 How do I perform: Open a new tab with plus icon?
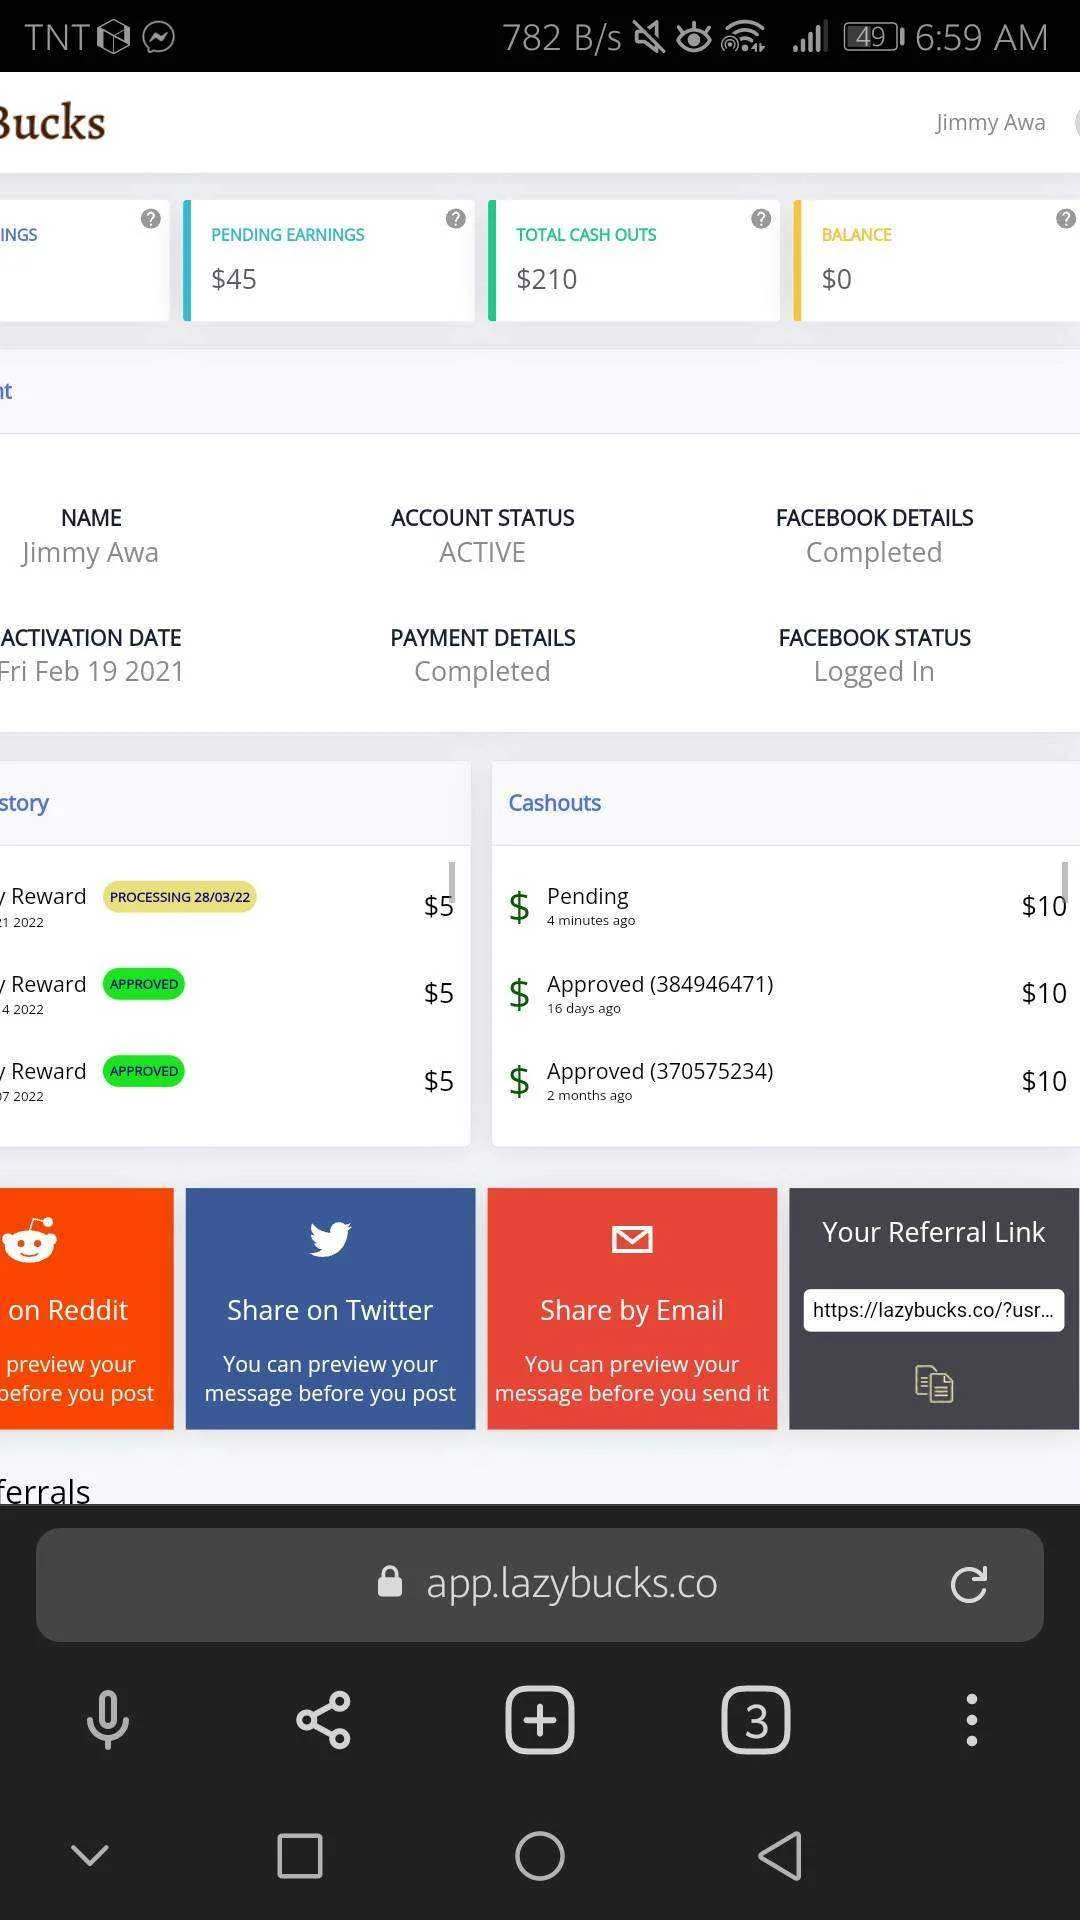540,1720
